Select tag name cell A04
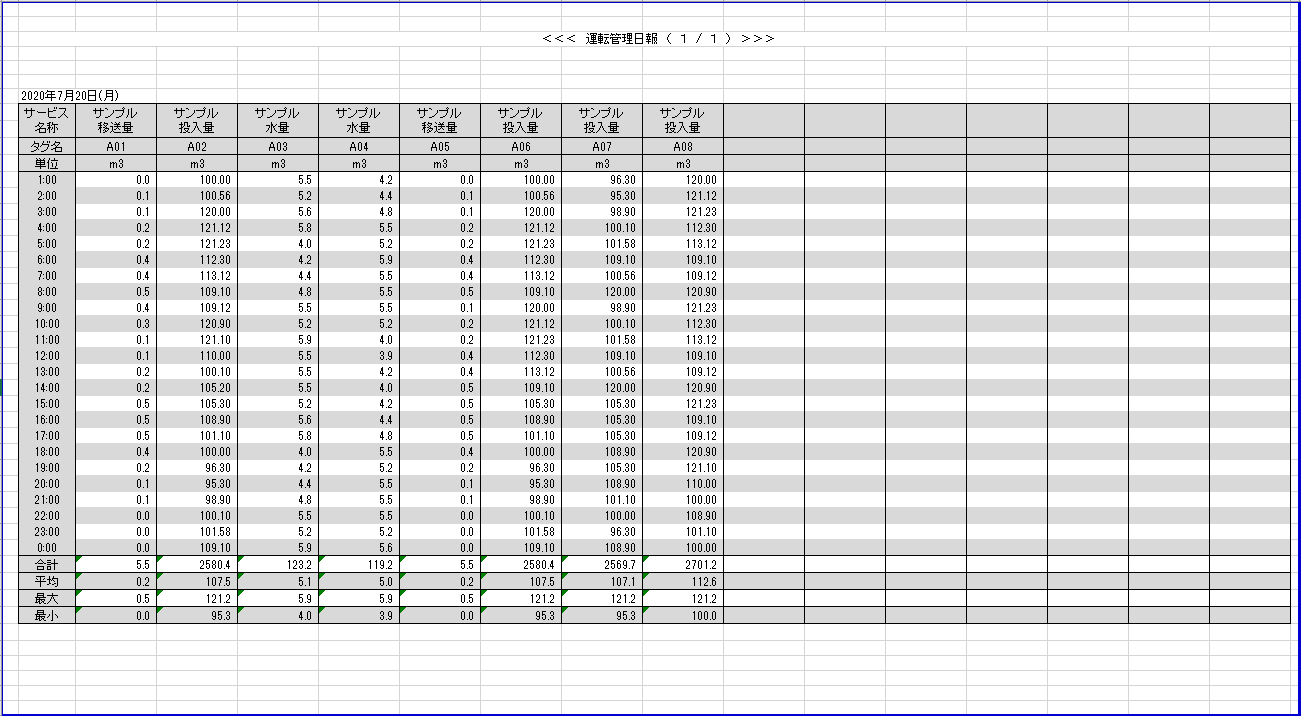This screenshot has height=716, width=1302. click(359, 147)
